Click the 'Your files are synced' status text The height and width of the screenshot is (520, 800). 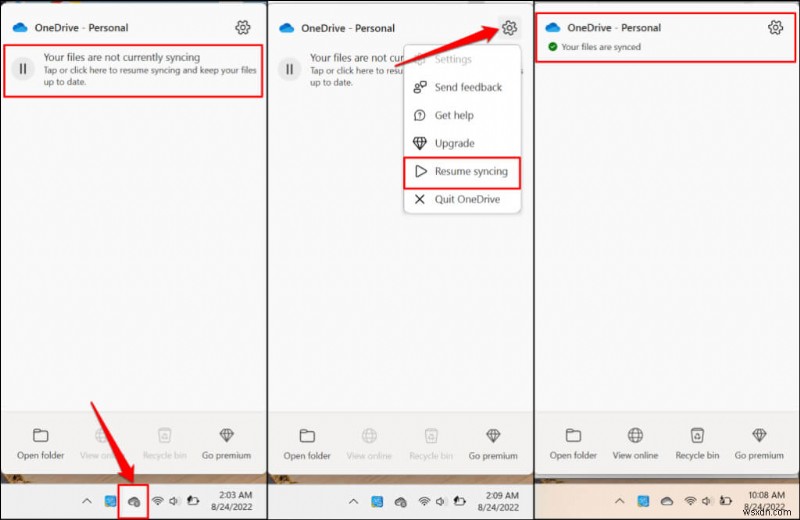(601, 47)
